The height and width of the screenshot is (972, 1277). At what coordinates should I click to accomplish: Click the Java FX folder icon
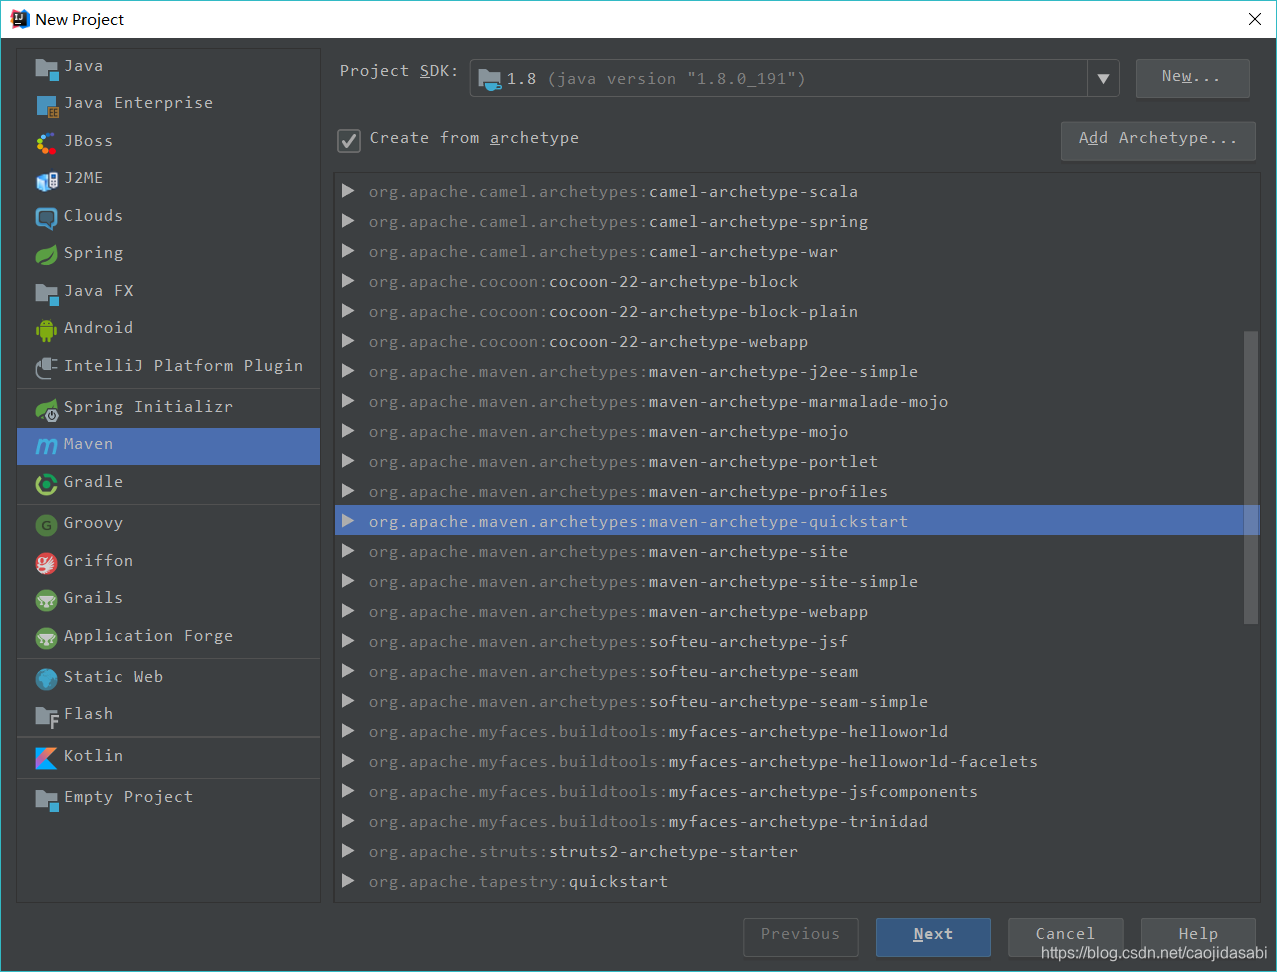47,292
